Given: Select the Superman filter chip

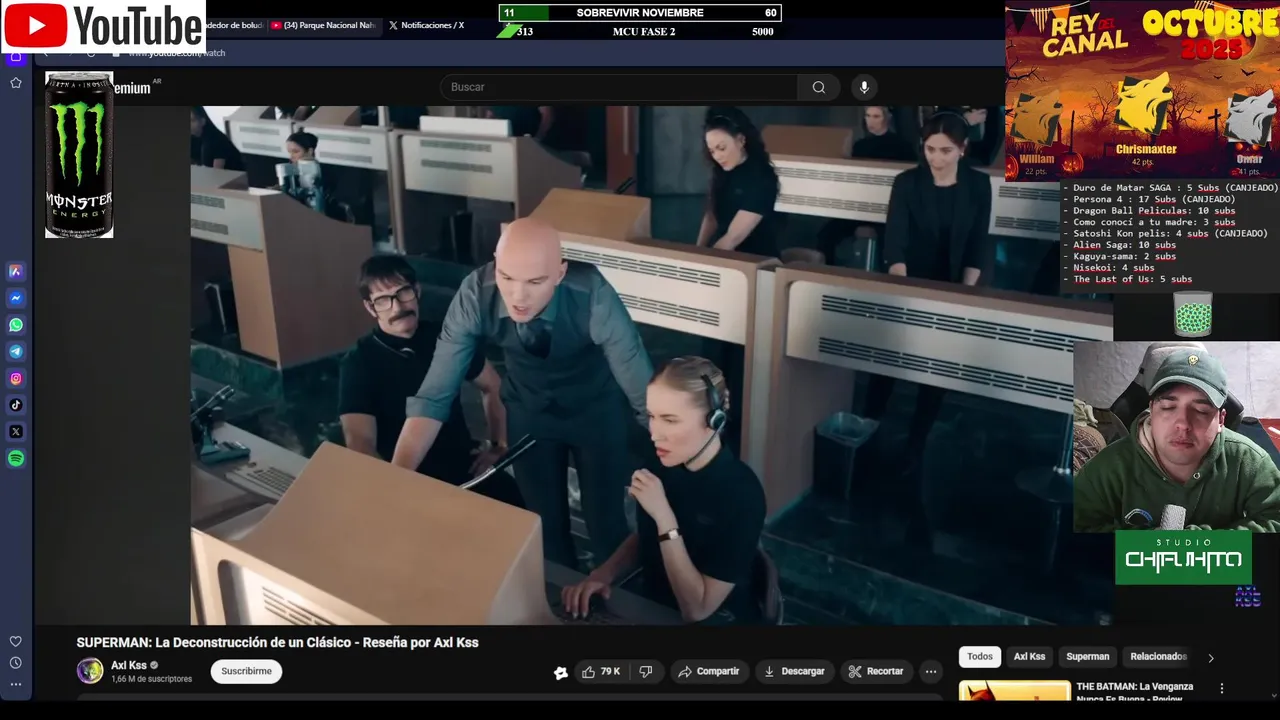Looking at the screenshot, I should click(x=1088, y=657).
